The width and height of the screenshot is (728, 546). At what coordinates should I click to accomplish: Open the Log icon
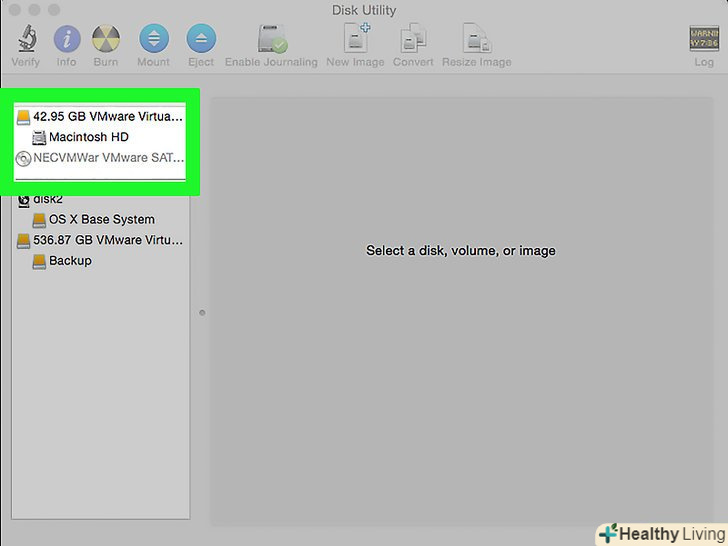(x=704, y=38)
